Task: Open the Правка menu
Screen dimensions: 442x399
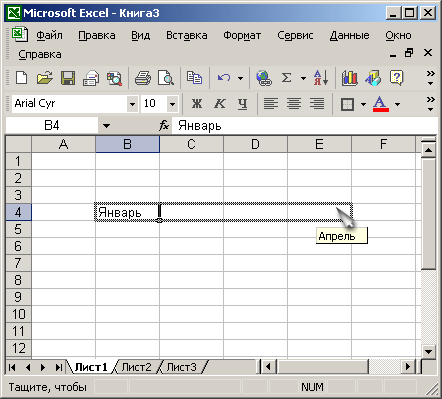Action: [97, 35]
